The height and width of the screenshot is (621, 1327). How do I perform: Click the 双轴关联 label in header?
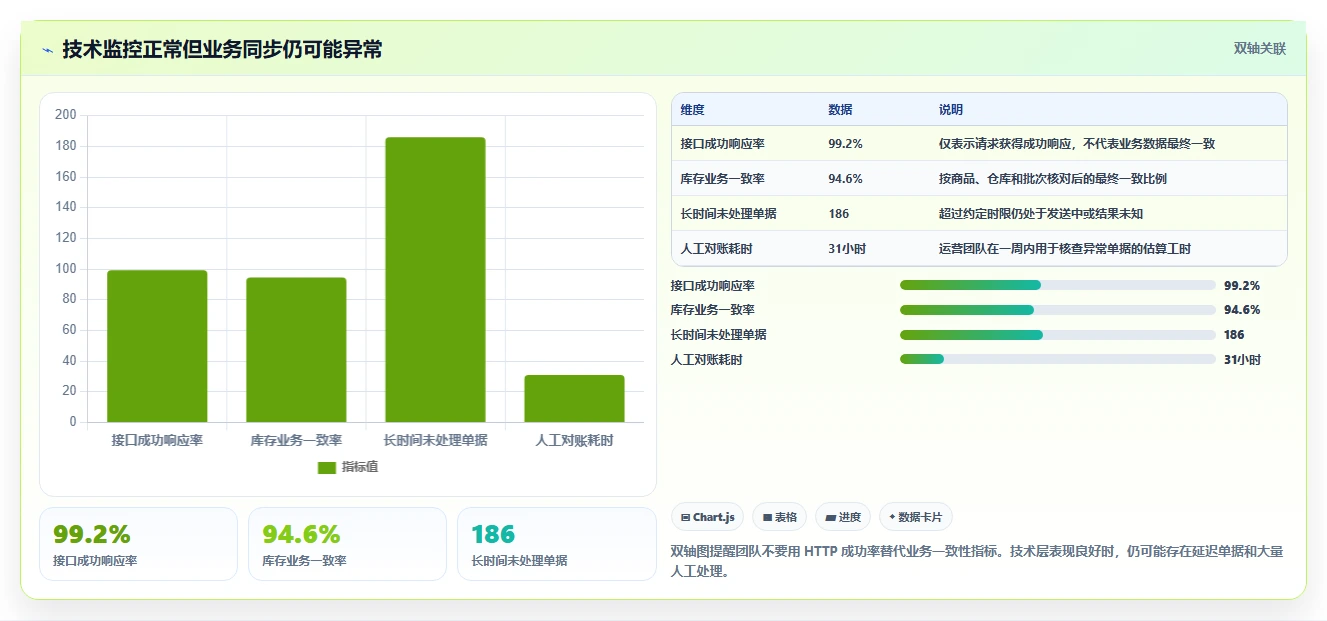(1259, 48)
